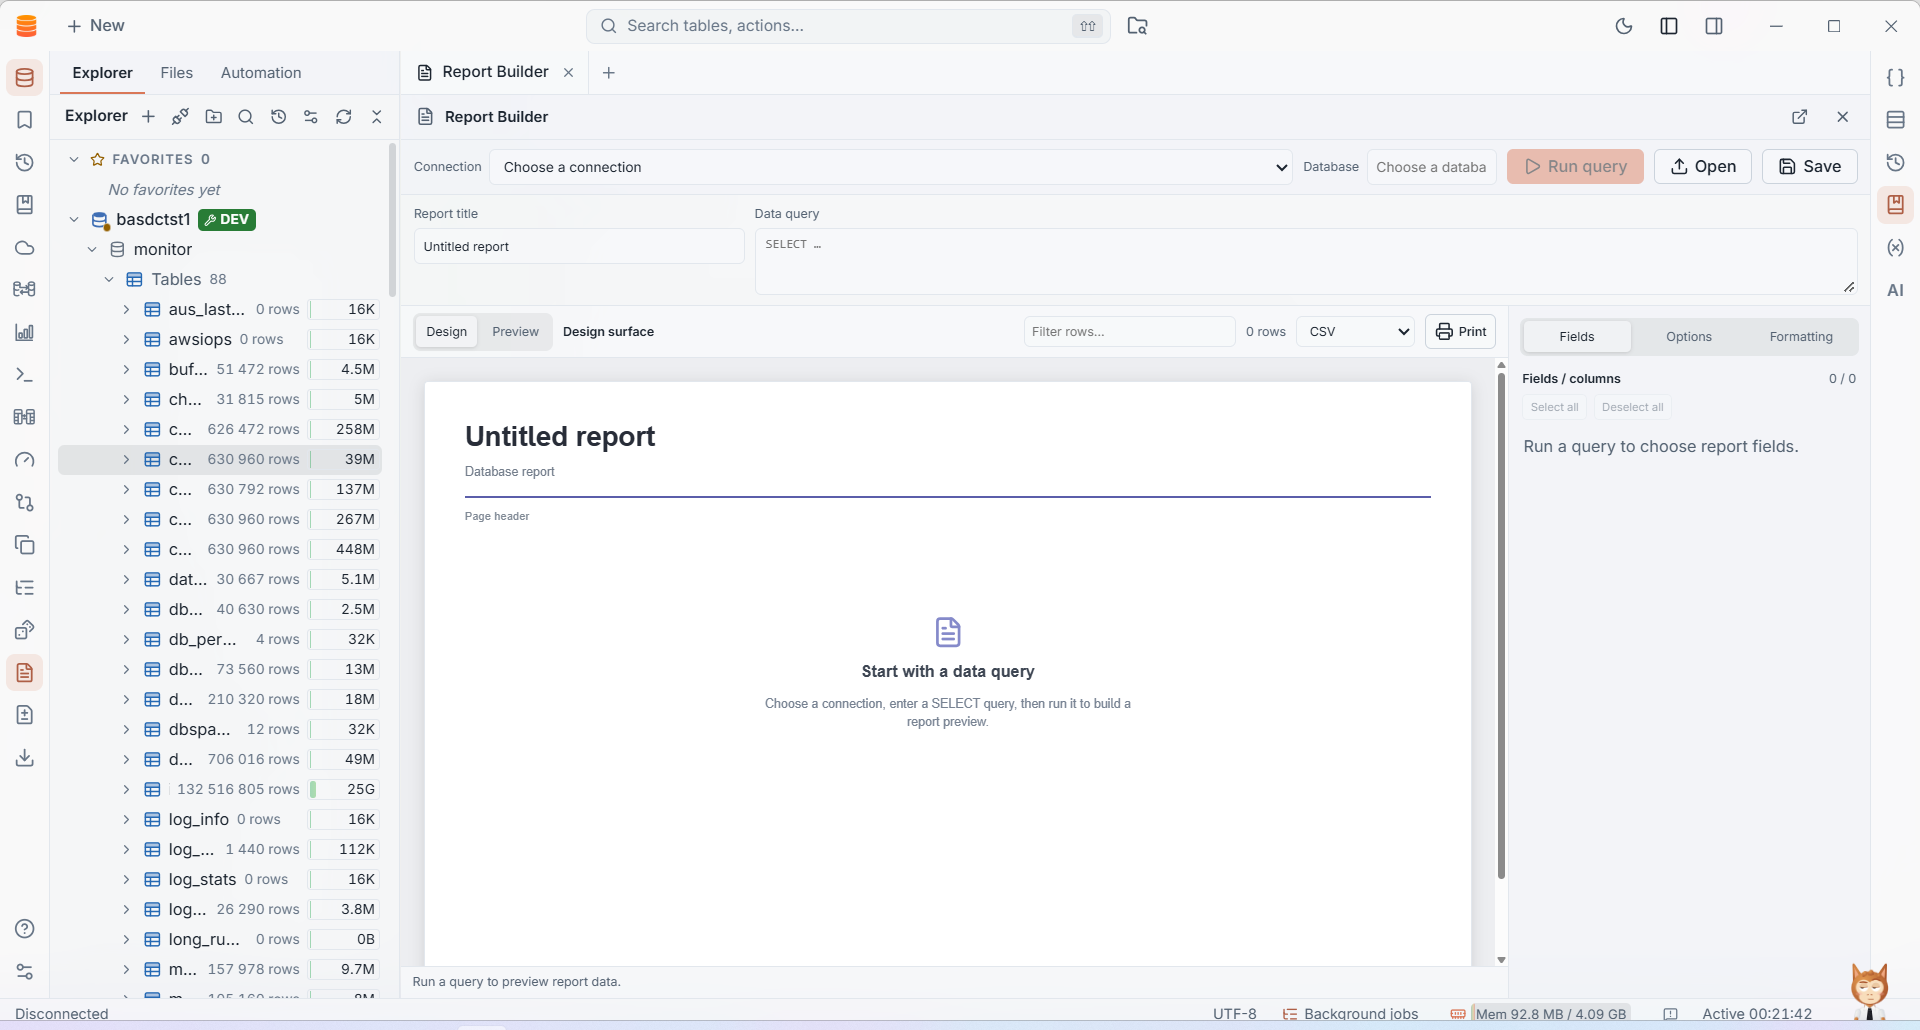Collapse the basdctst1 connection node

pyautogui.click(x=73, y=219)
